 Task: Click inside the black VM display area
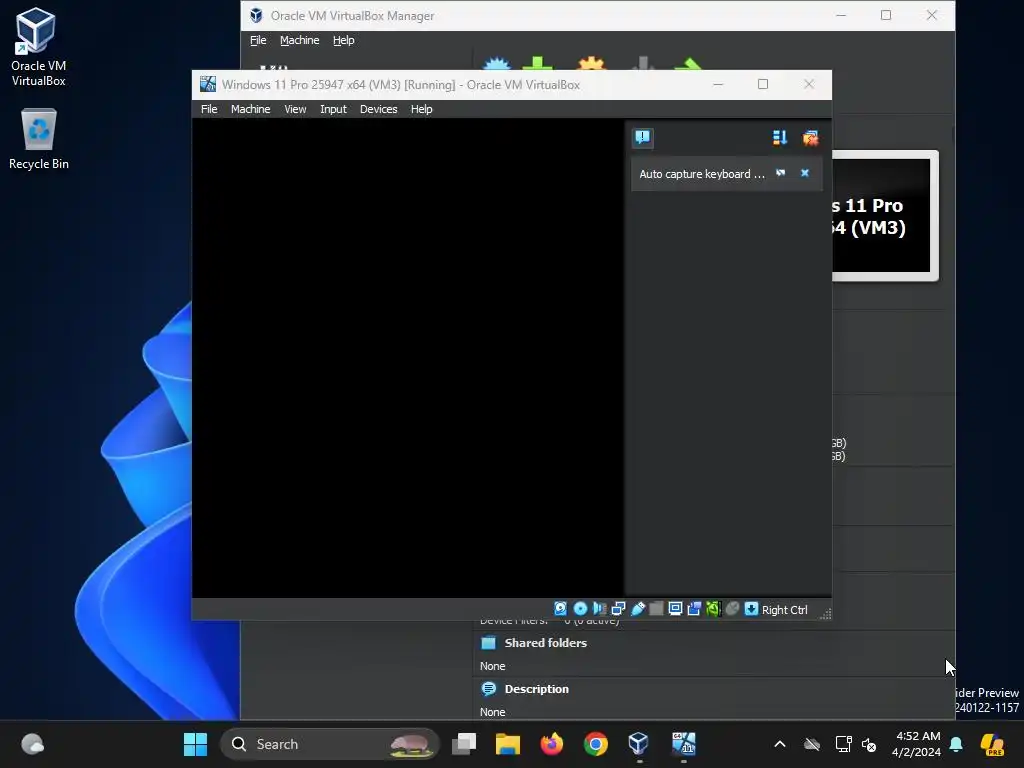pyautogui.click(x=408, y=357)
